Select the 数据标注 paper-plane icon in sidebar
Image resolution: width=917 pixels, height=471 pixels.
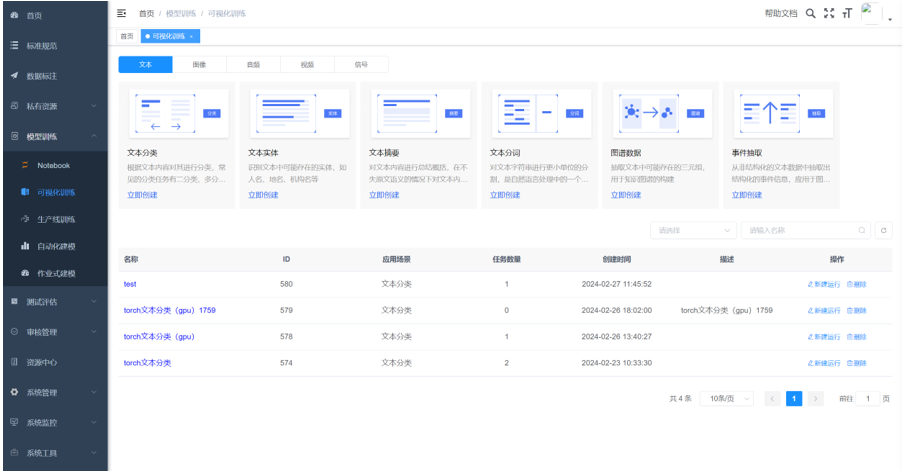pos(15,75)
